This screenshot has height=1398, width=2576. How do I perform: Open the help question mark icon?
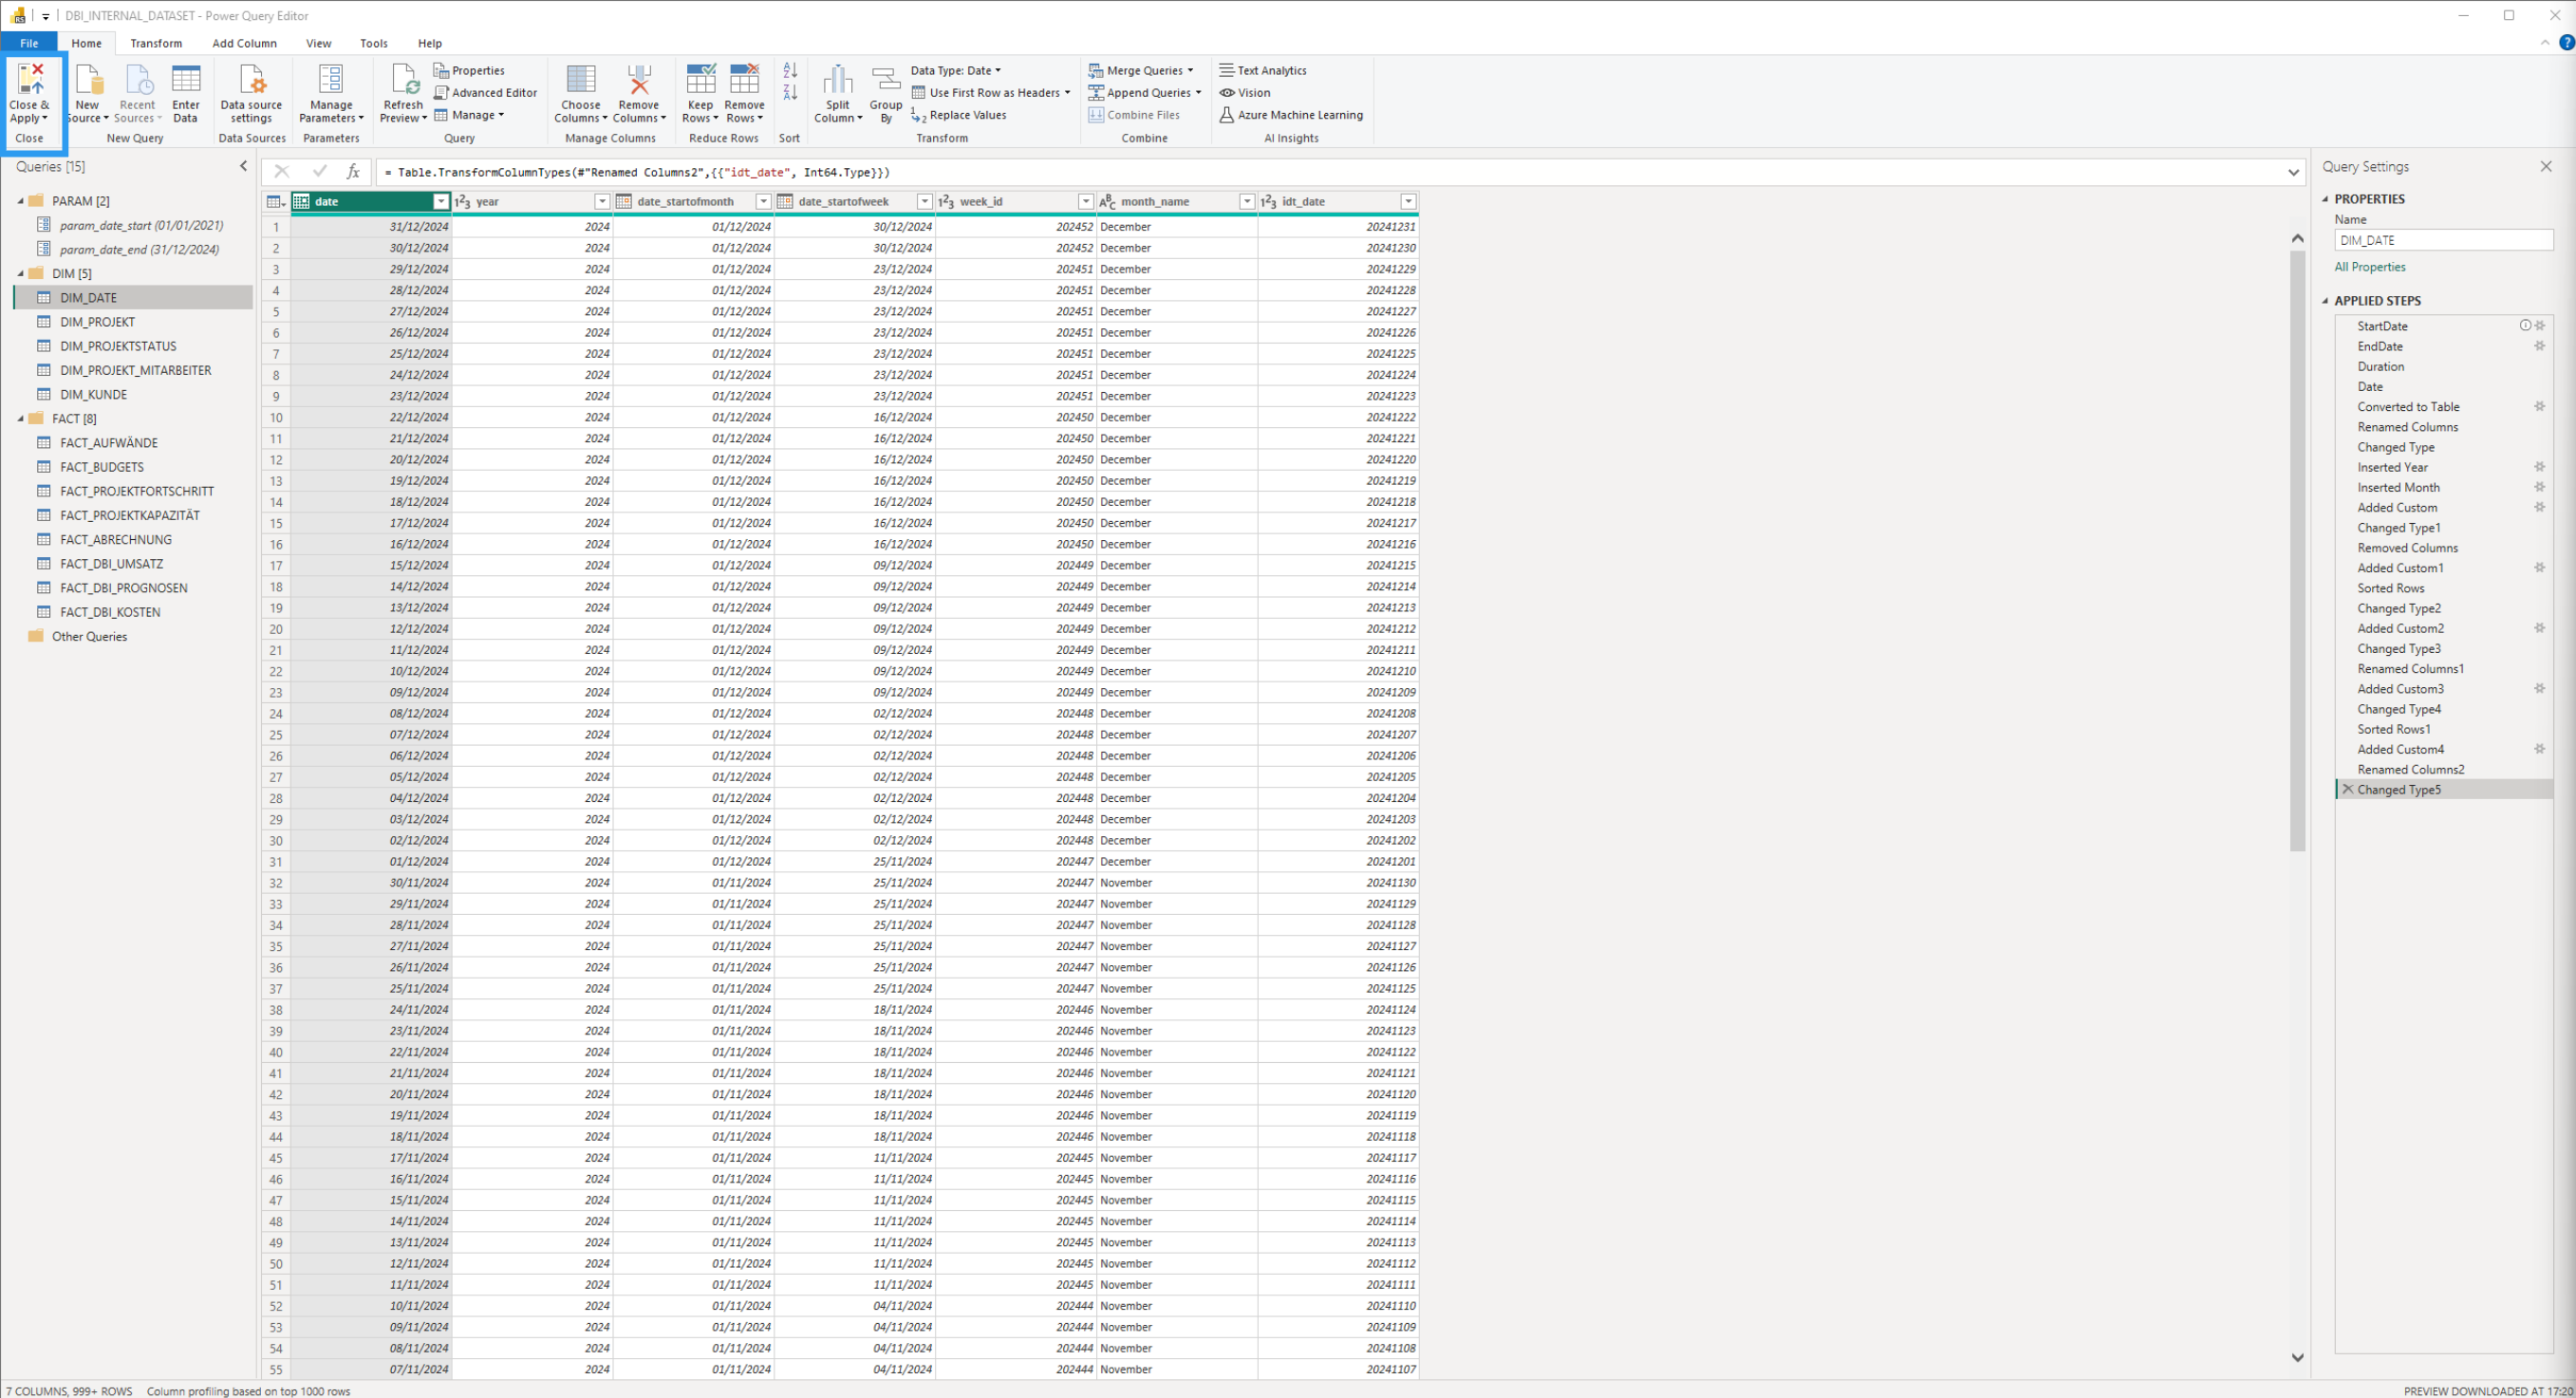click(2566, 43)
